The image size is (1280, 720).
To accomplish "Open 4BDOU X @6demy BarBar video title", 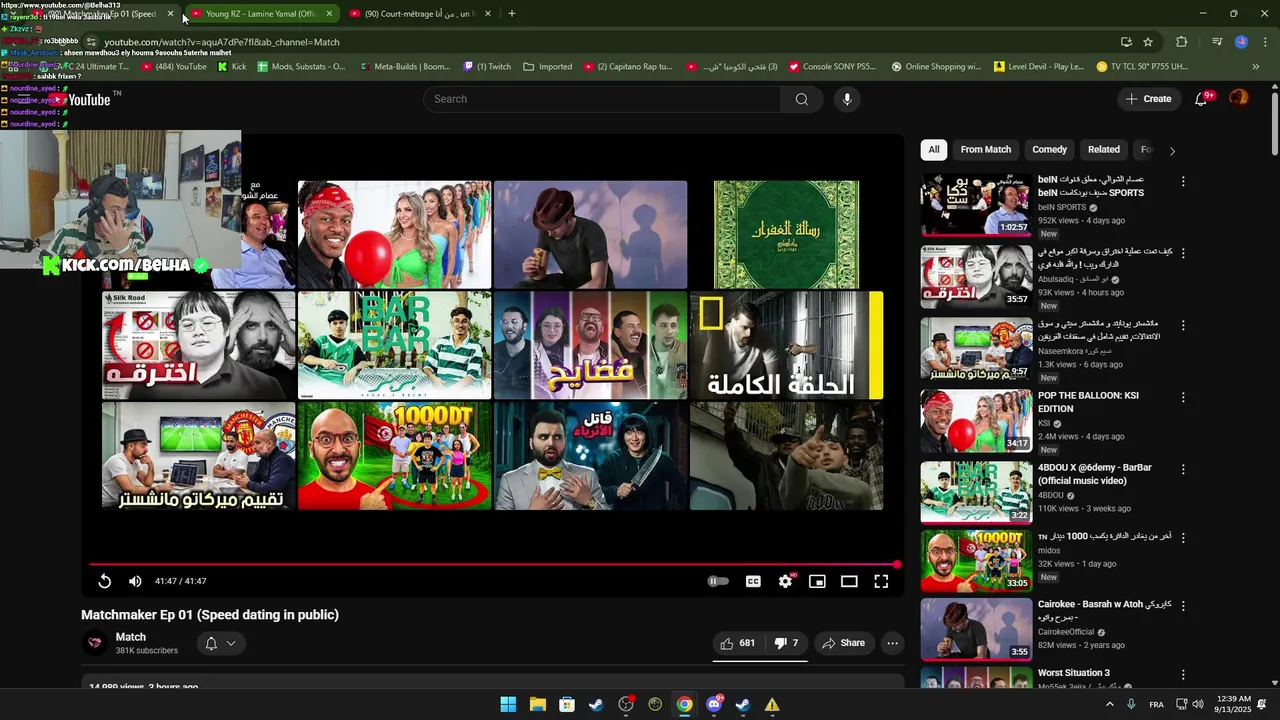I will 1095,474.
